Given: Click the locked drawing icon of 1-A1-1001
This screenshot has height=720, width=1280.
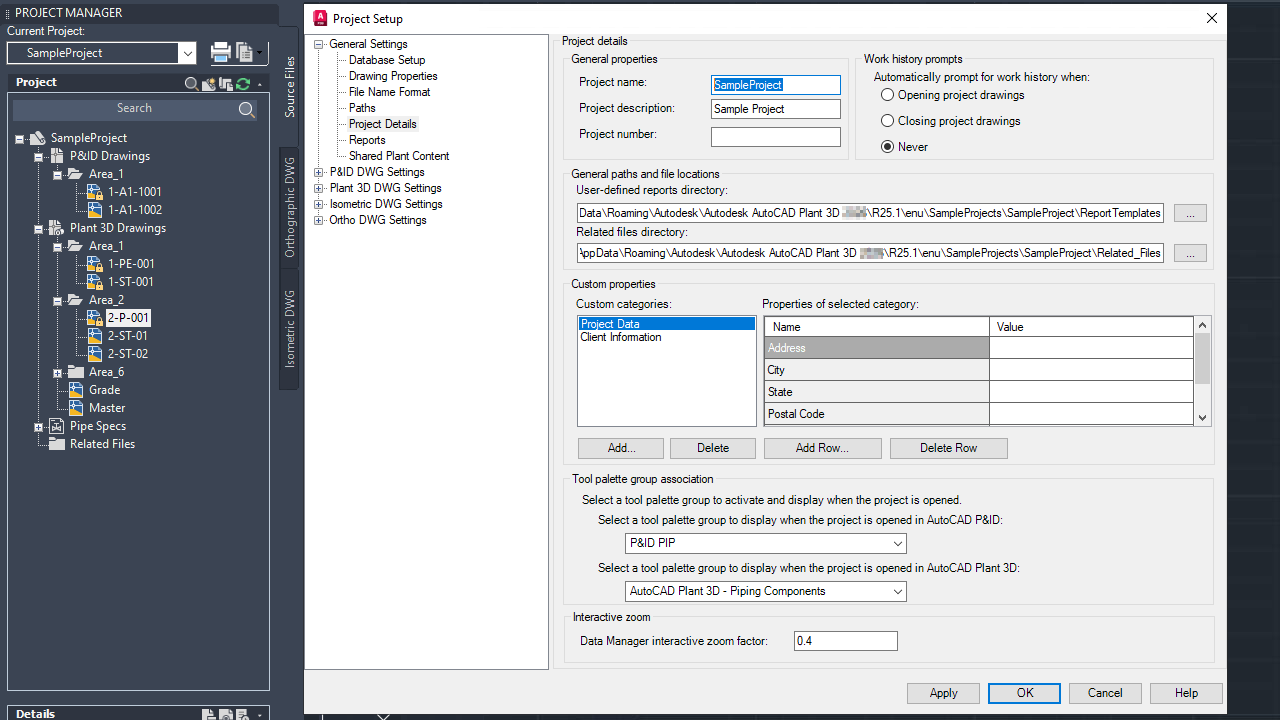Looking at the screenshot, I should [x=95, y=192].
